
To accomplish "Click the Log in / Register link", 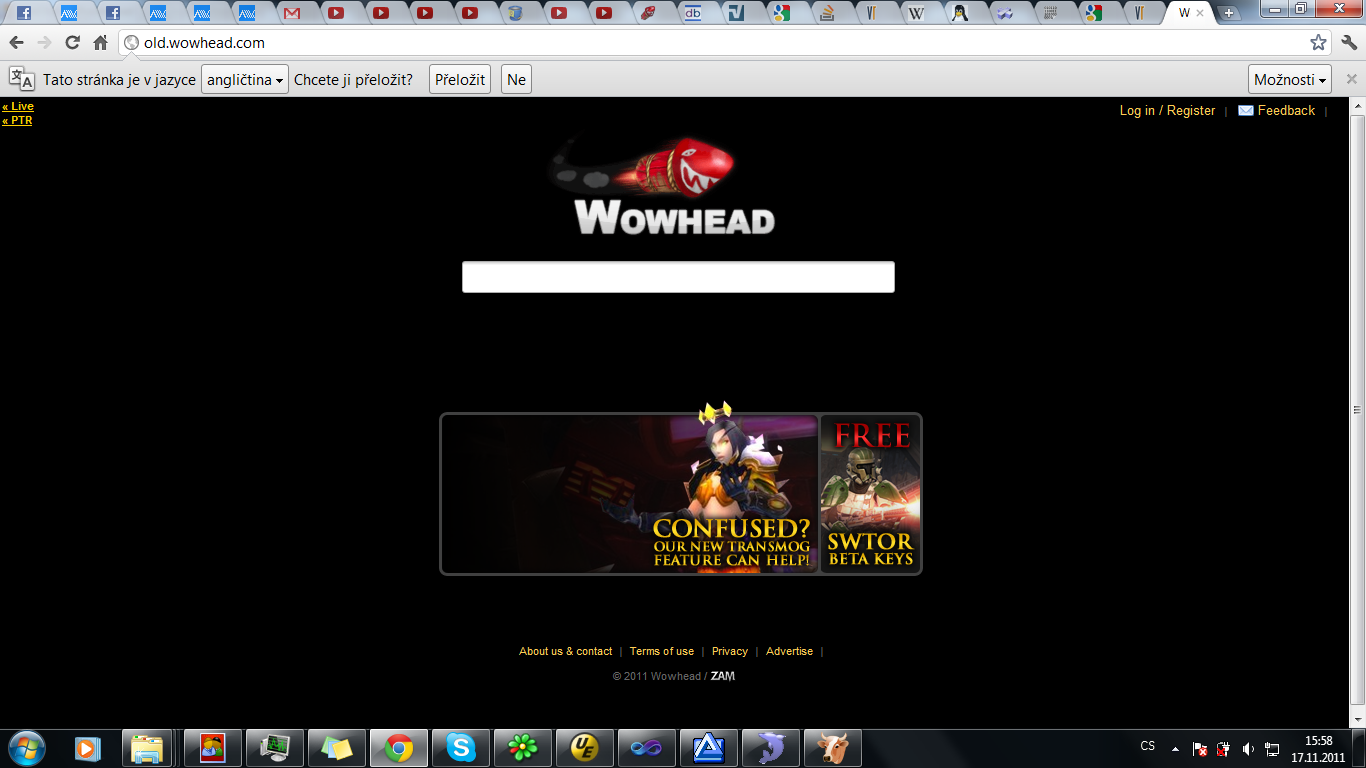I will 1167,111.
